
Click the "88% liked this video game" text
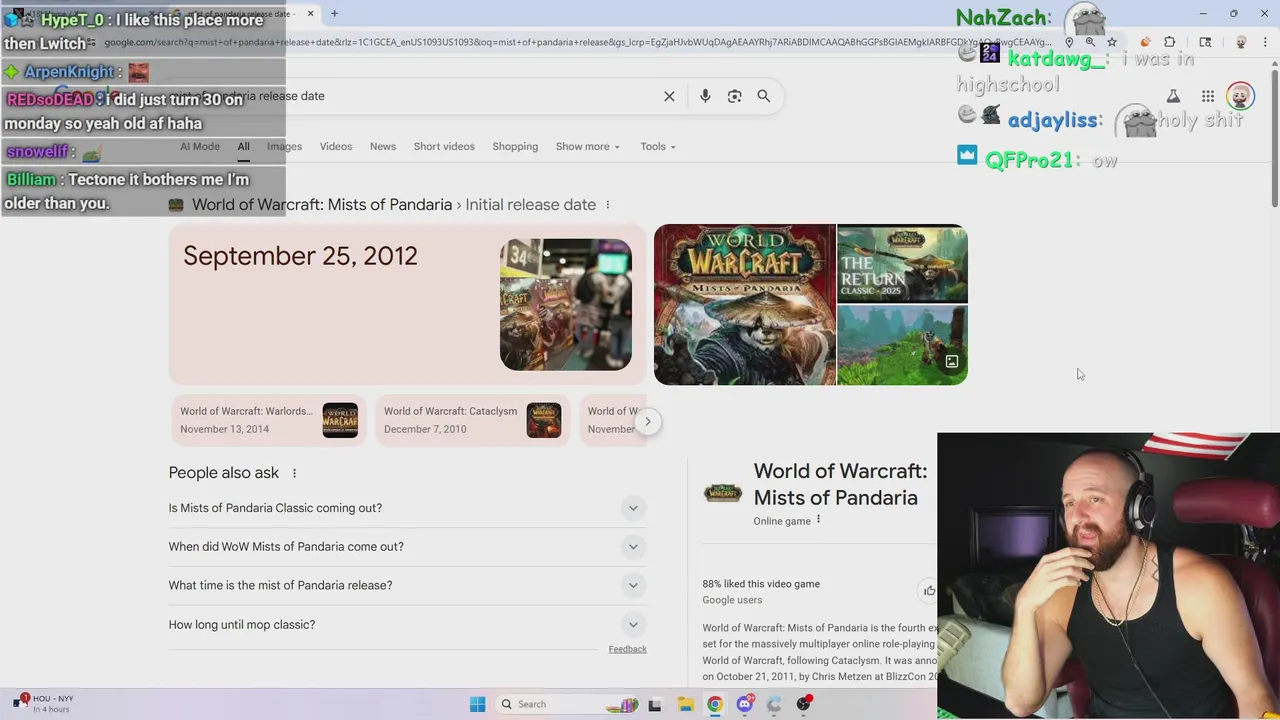[x=761, y=584]
